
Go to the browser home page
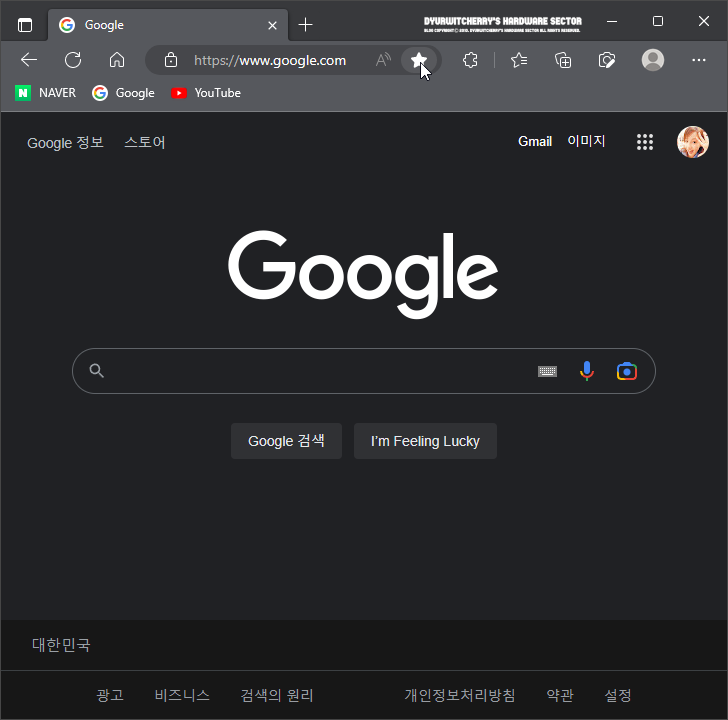point(117,60)
